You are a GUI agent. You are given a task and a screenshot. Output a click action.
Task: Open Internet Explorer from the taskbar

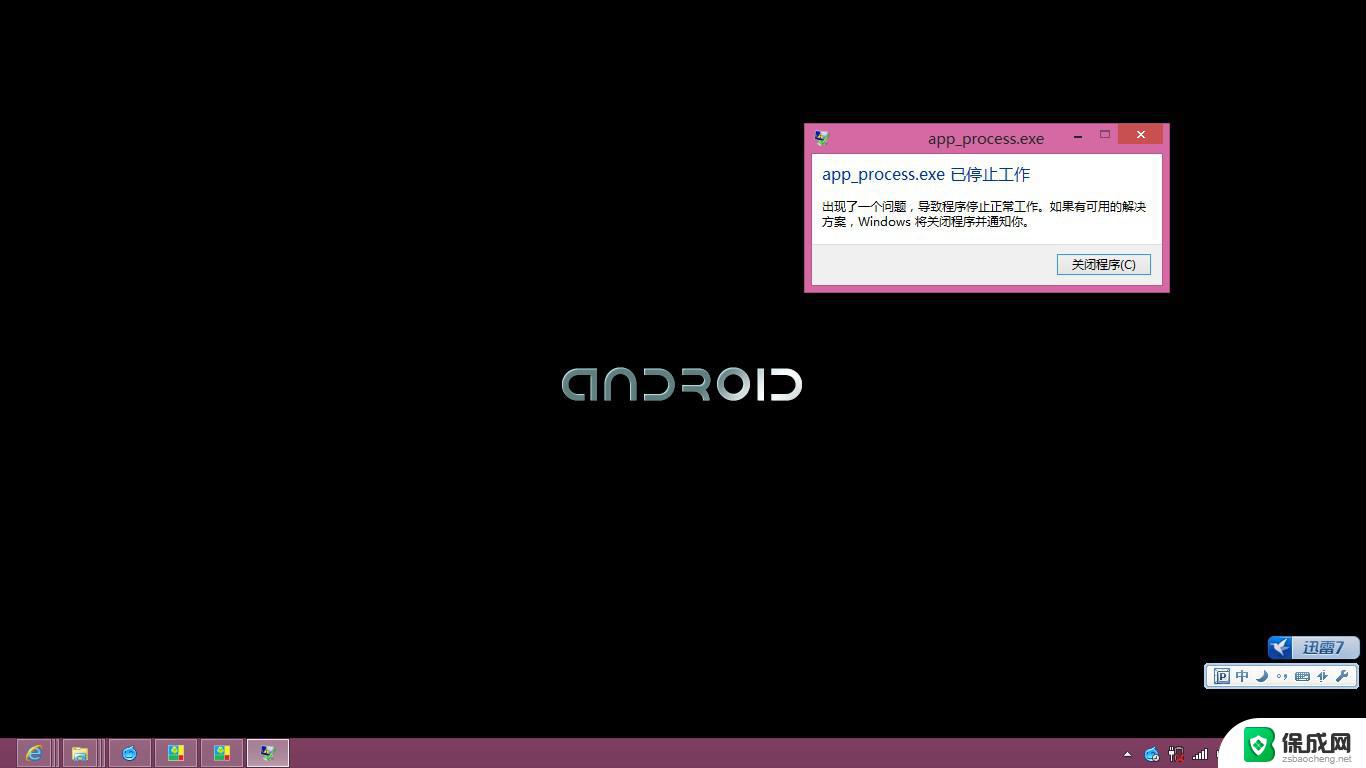point(35,753)
